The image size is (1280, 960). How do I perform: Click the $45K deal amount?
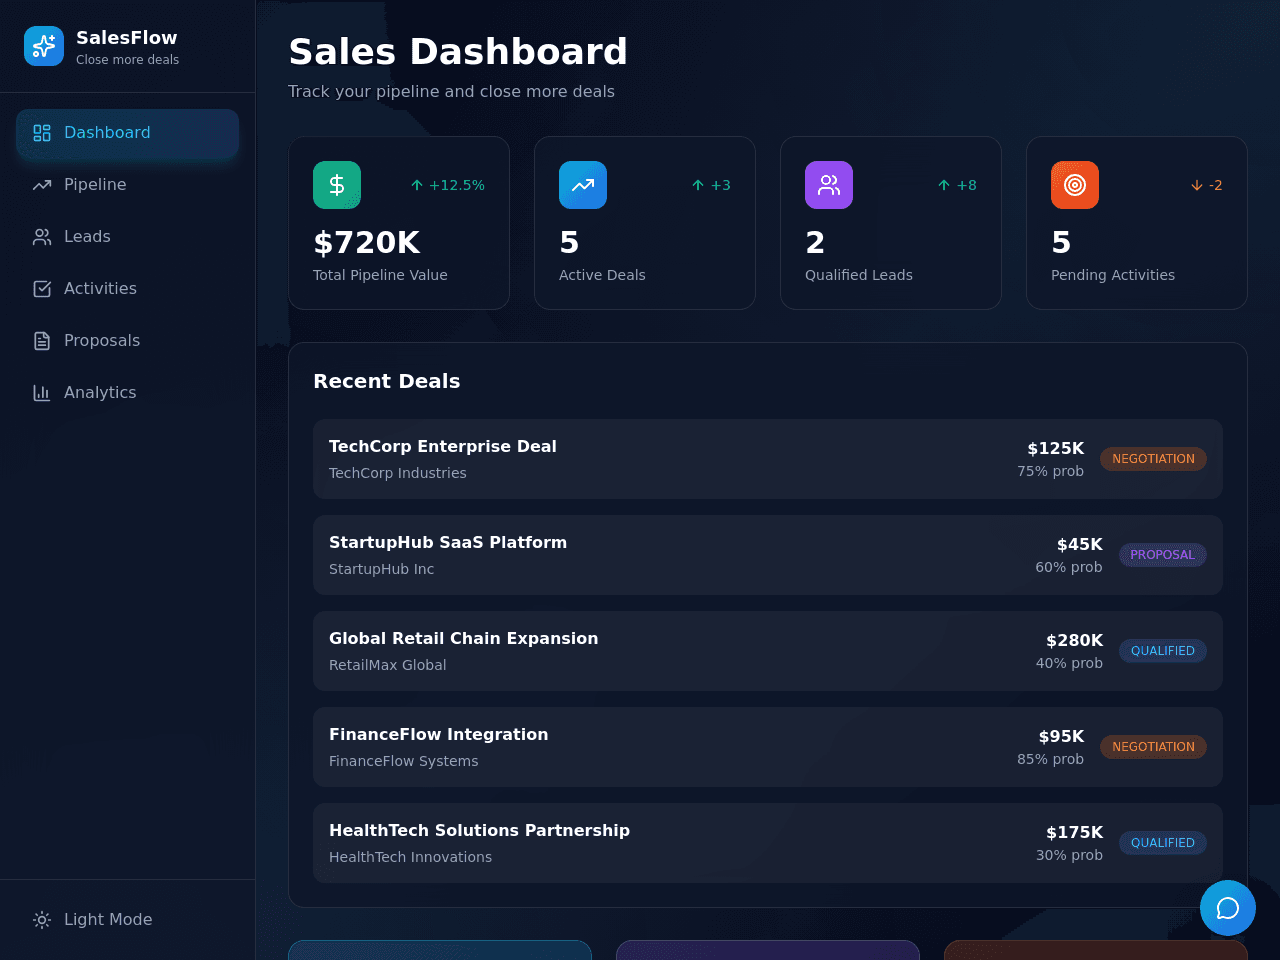click(x=1079, y=545)
